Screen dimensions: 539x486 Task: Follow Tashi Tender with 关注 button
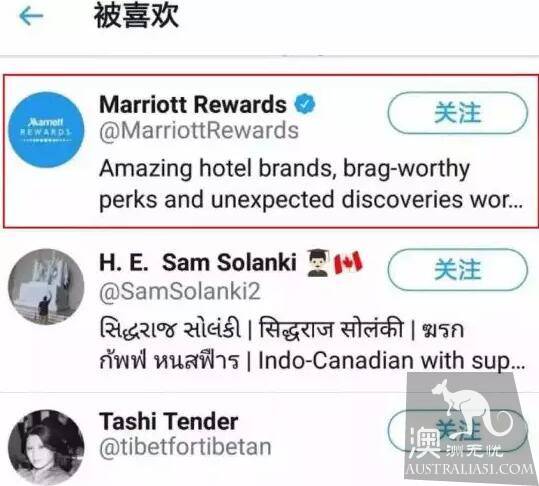coord(458,430)
